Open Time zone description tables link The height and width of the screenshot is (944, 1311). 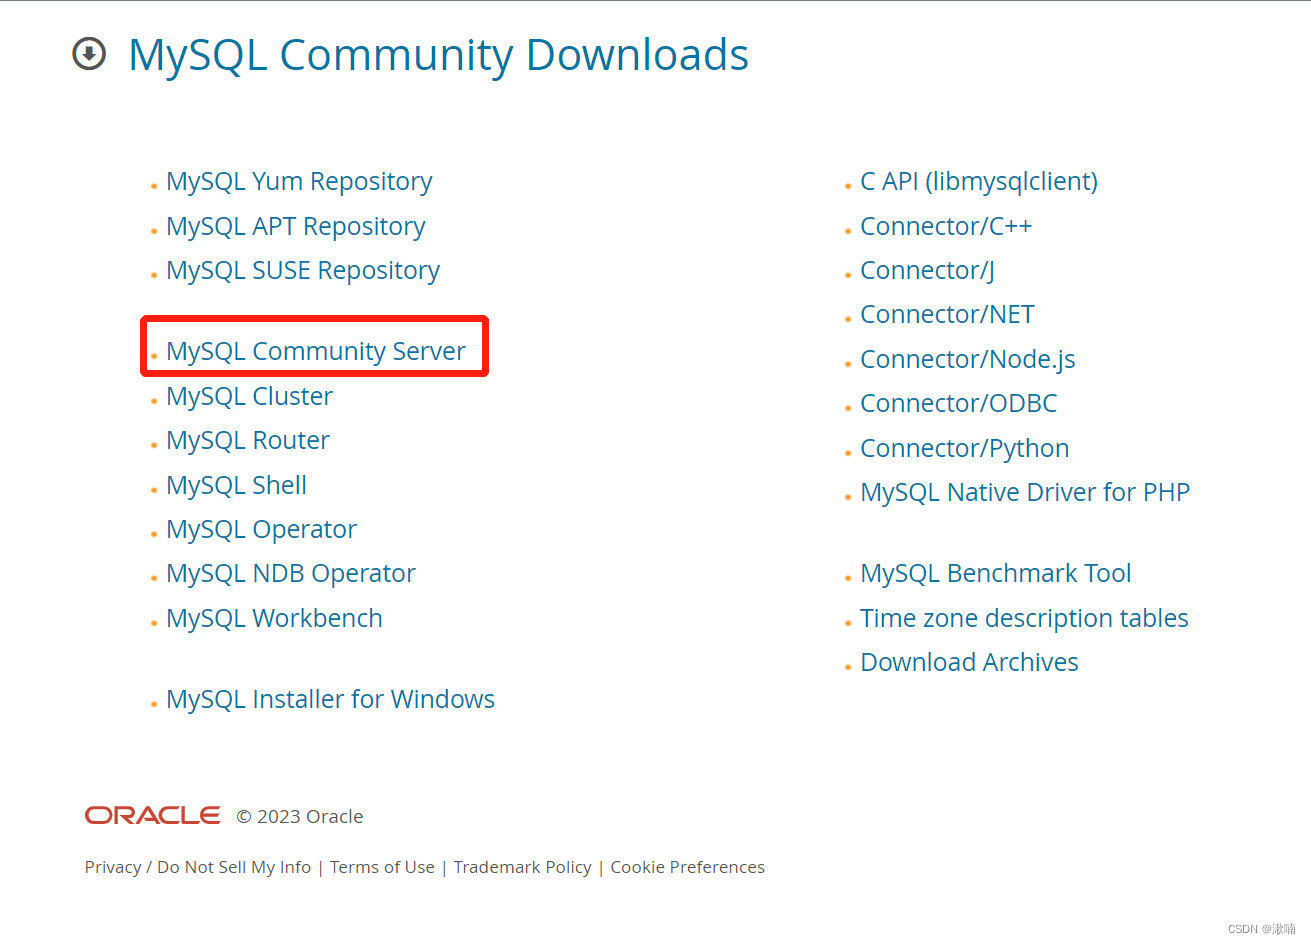tap(1024, 618)
